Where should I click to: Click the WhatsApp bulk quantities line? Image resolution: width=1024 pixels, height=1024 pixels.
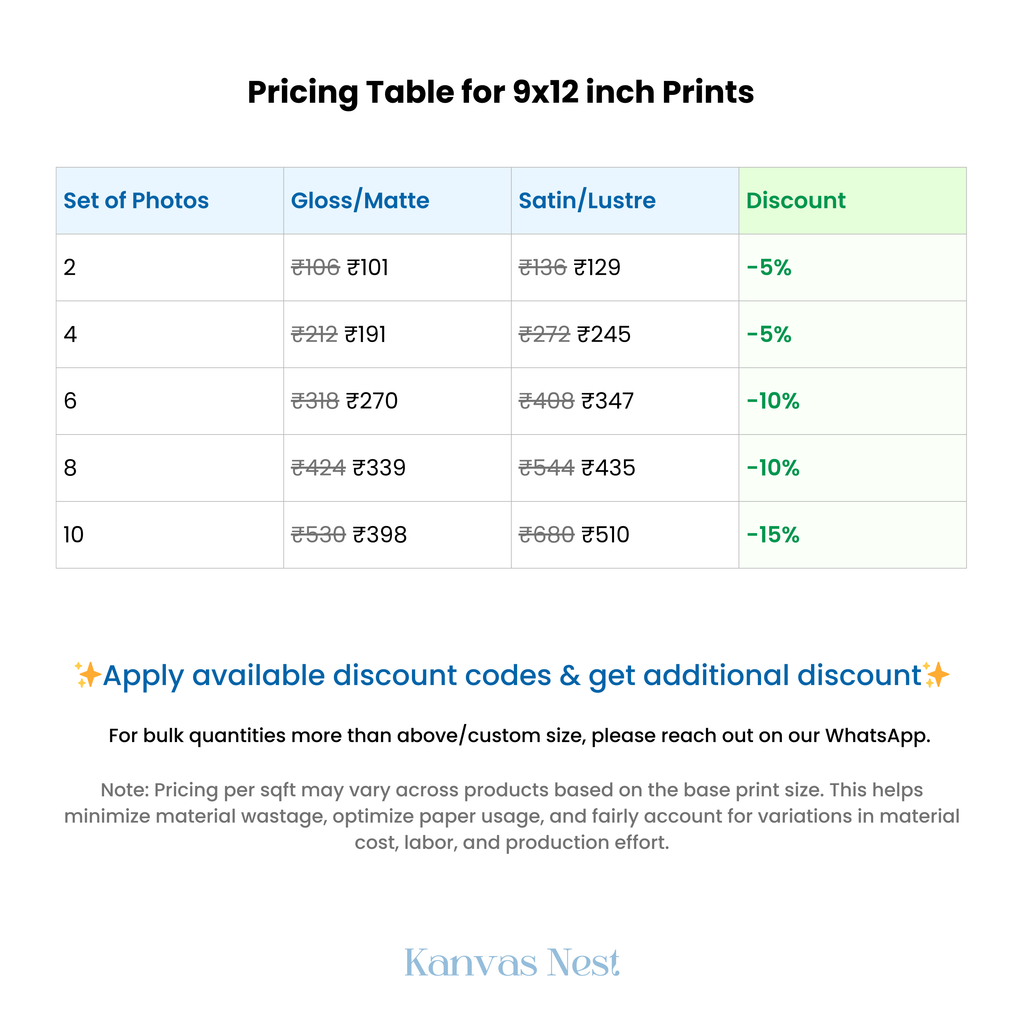click(x=519, y=735)
